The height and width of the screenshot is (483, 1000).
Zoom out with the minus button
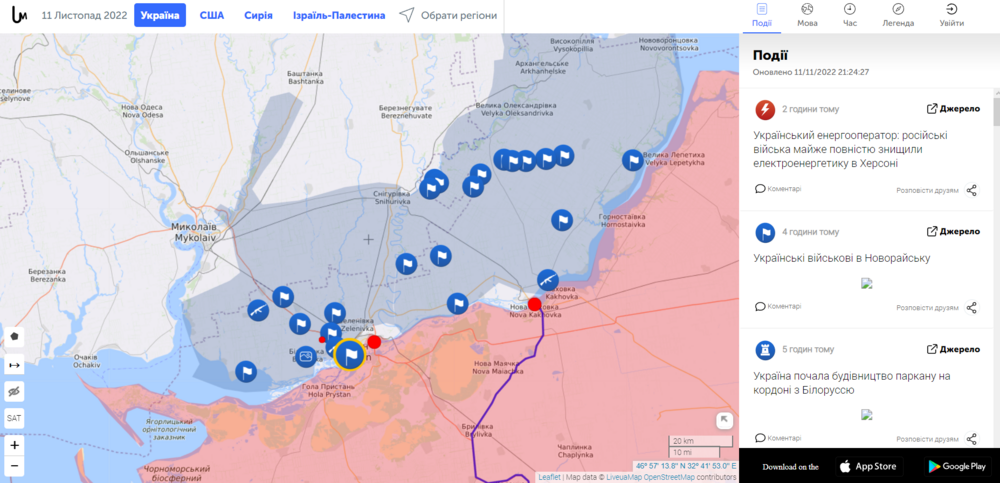[14, 466]
